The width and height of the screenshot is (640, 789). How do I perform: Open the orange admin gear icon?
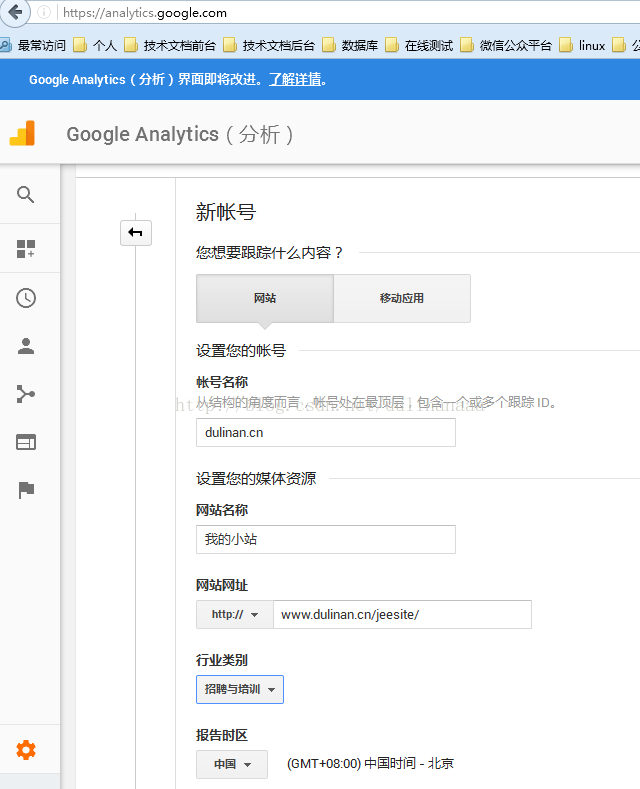point(26,750)
